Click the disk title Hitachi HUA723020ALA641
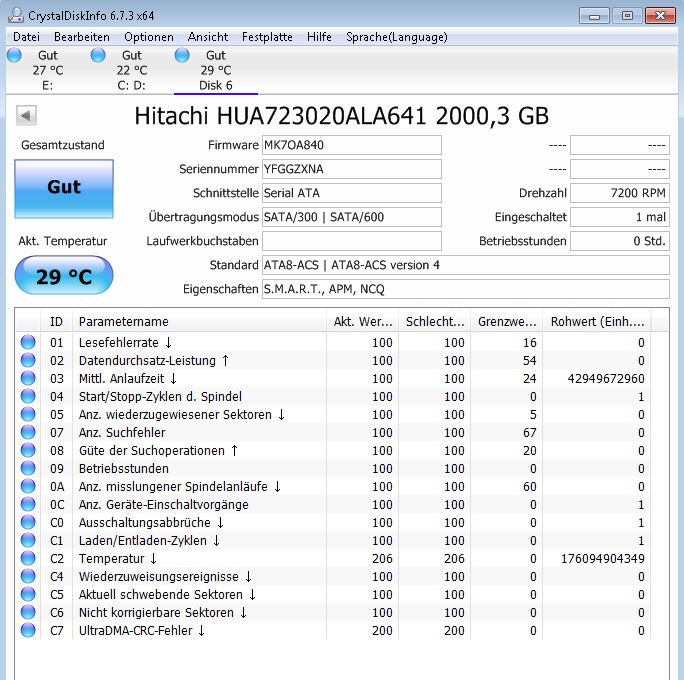The height and width of the screenshot is (680, 684). coord(341,116)
